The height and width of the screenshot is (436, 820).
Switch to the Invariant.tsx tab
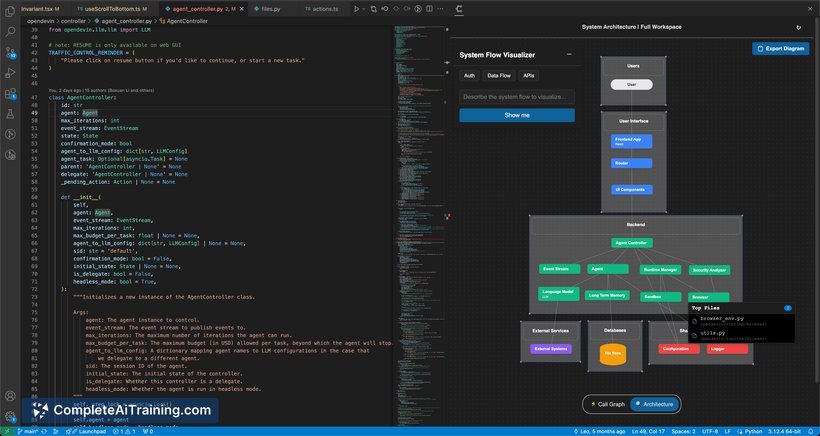click(40, 9)
